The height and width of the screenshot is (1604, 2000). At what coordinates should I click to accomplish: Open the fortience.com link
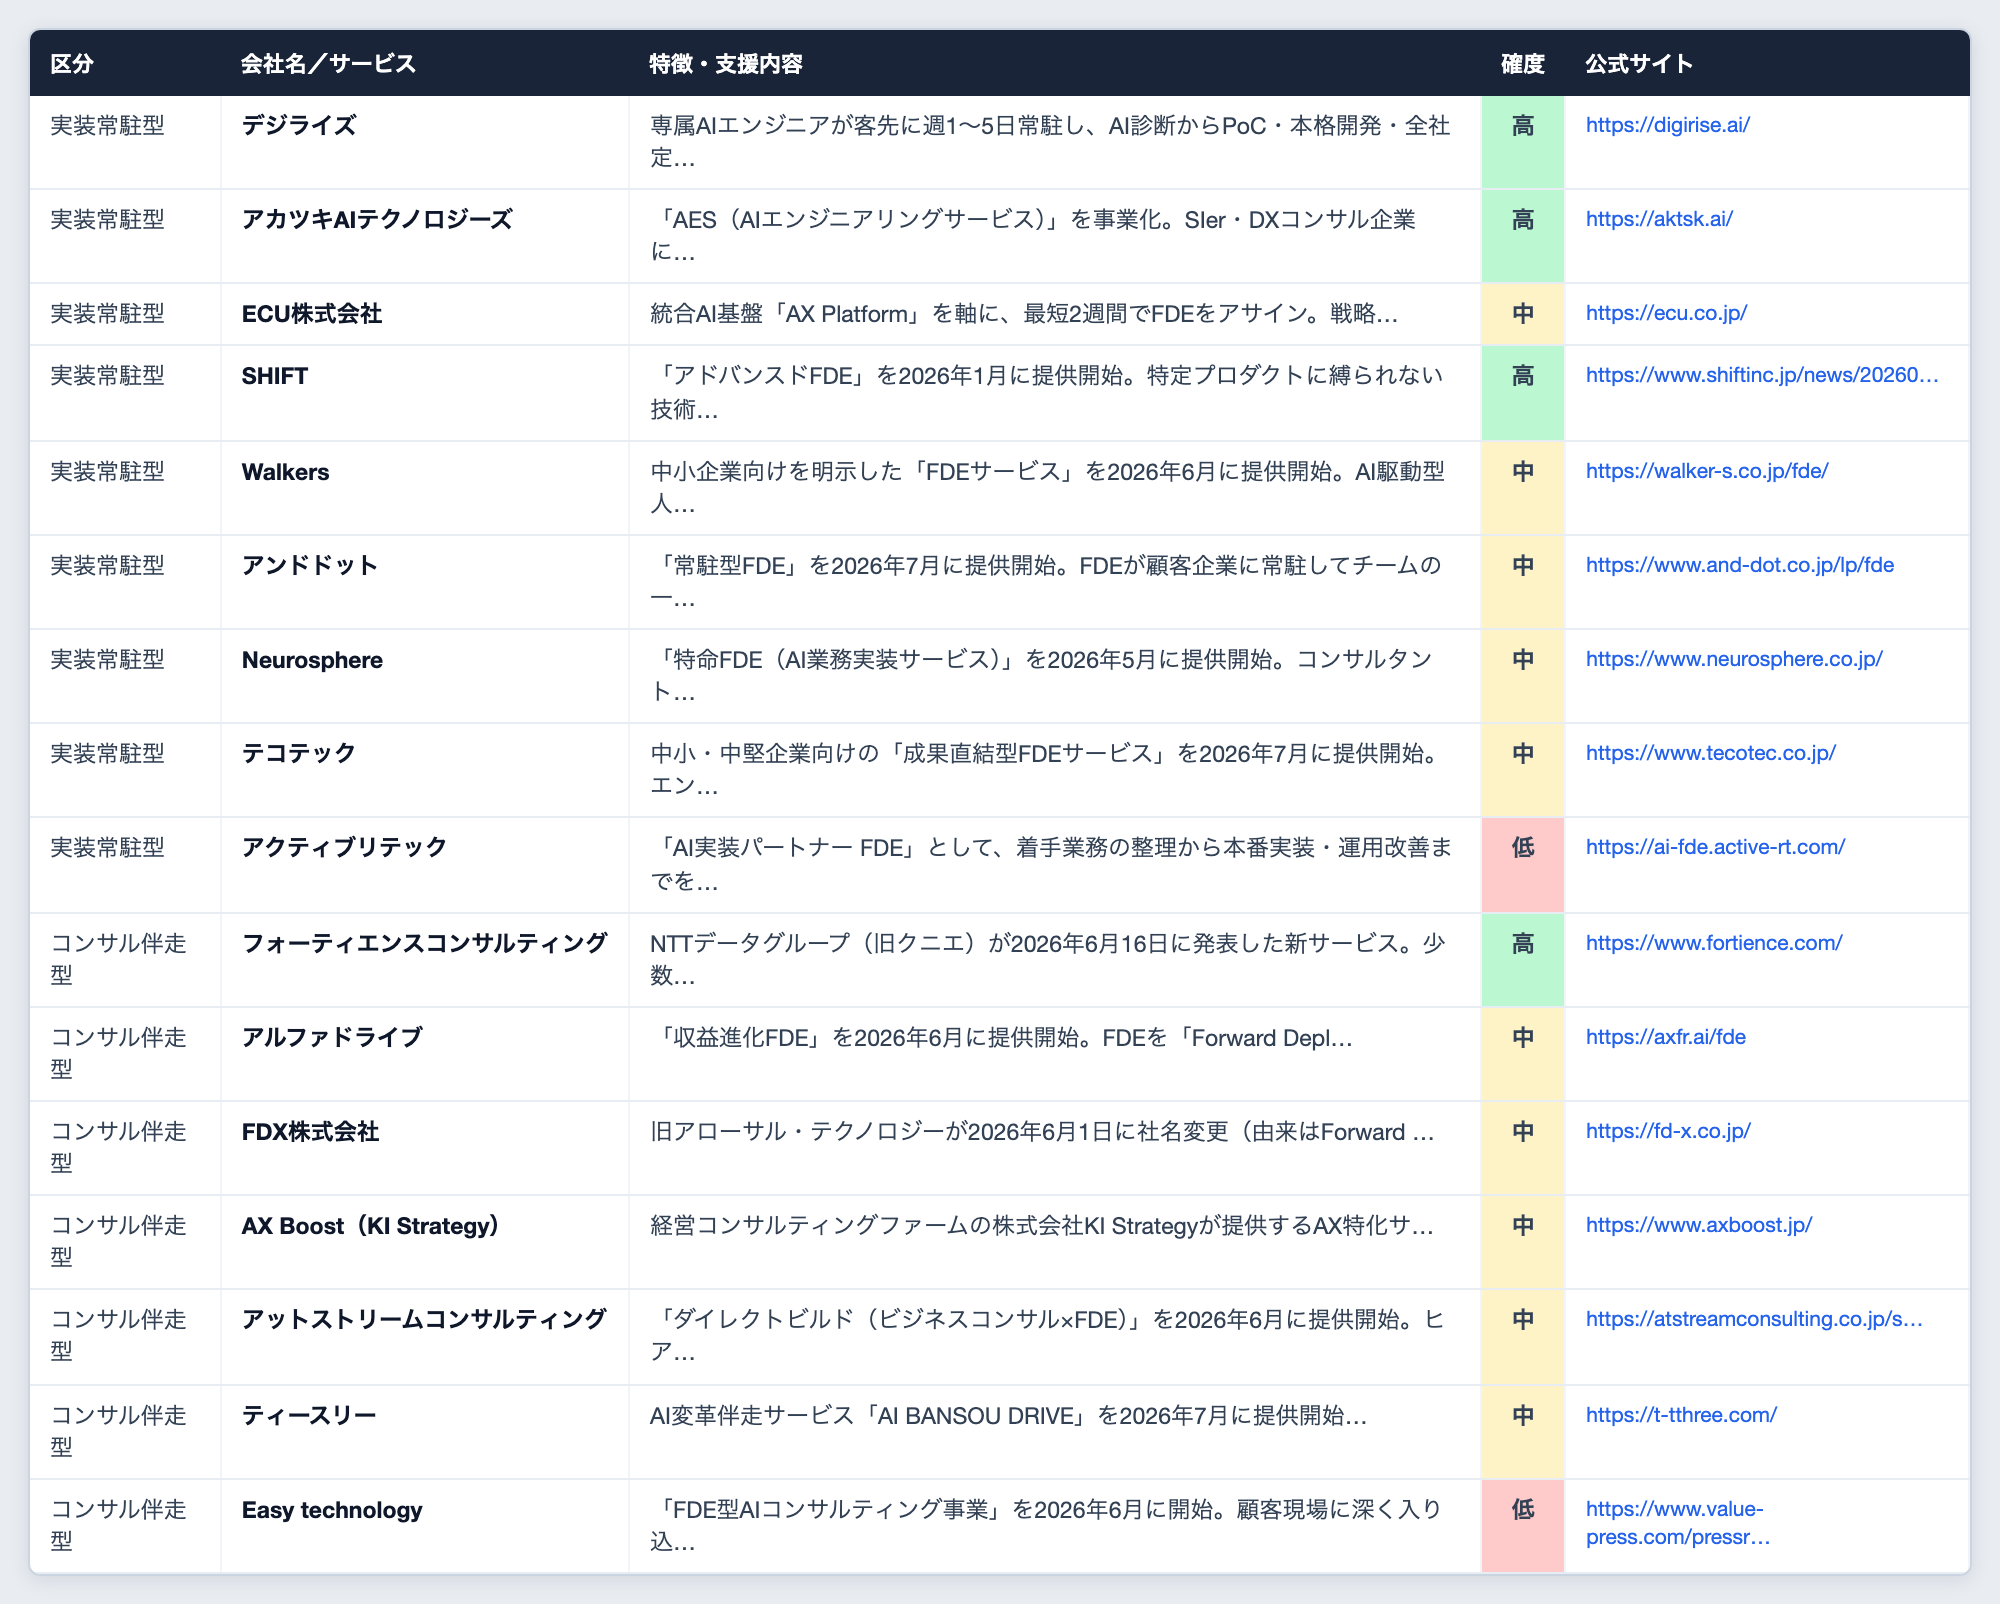[x=1714, y=943]
